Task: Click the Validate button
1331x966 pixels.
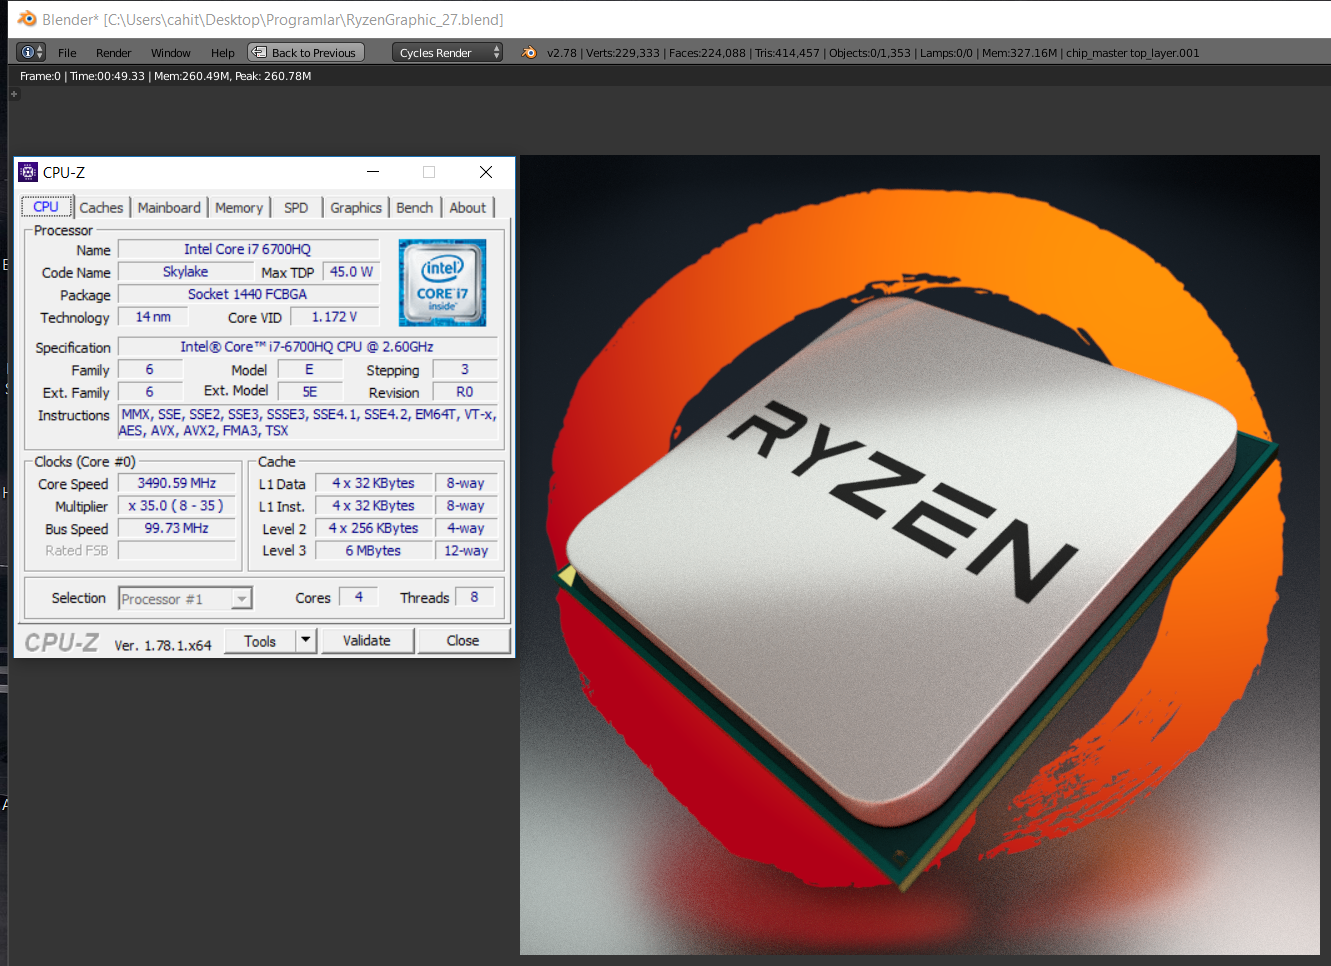Action: (367, 641)
